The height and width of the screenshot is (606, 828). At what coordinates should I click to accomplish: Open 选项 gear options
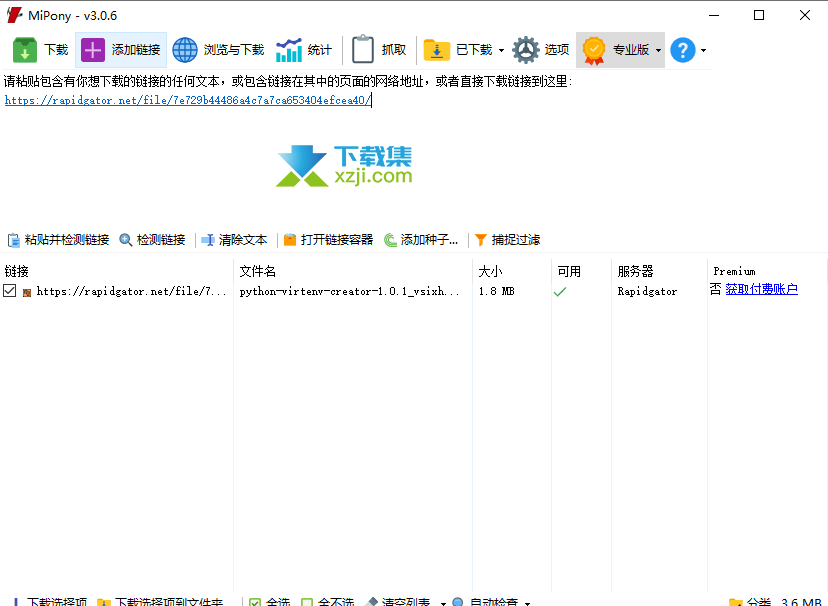(x=541, y=50)
